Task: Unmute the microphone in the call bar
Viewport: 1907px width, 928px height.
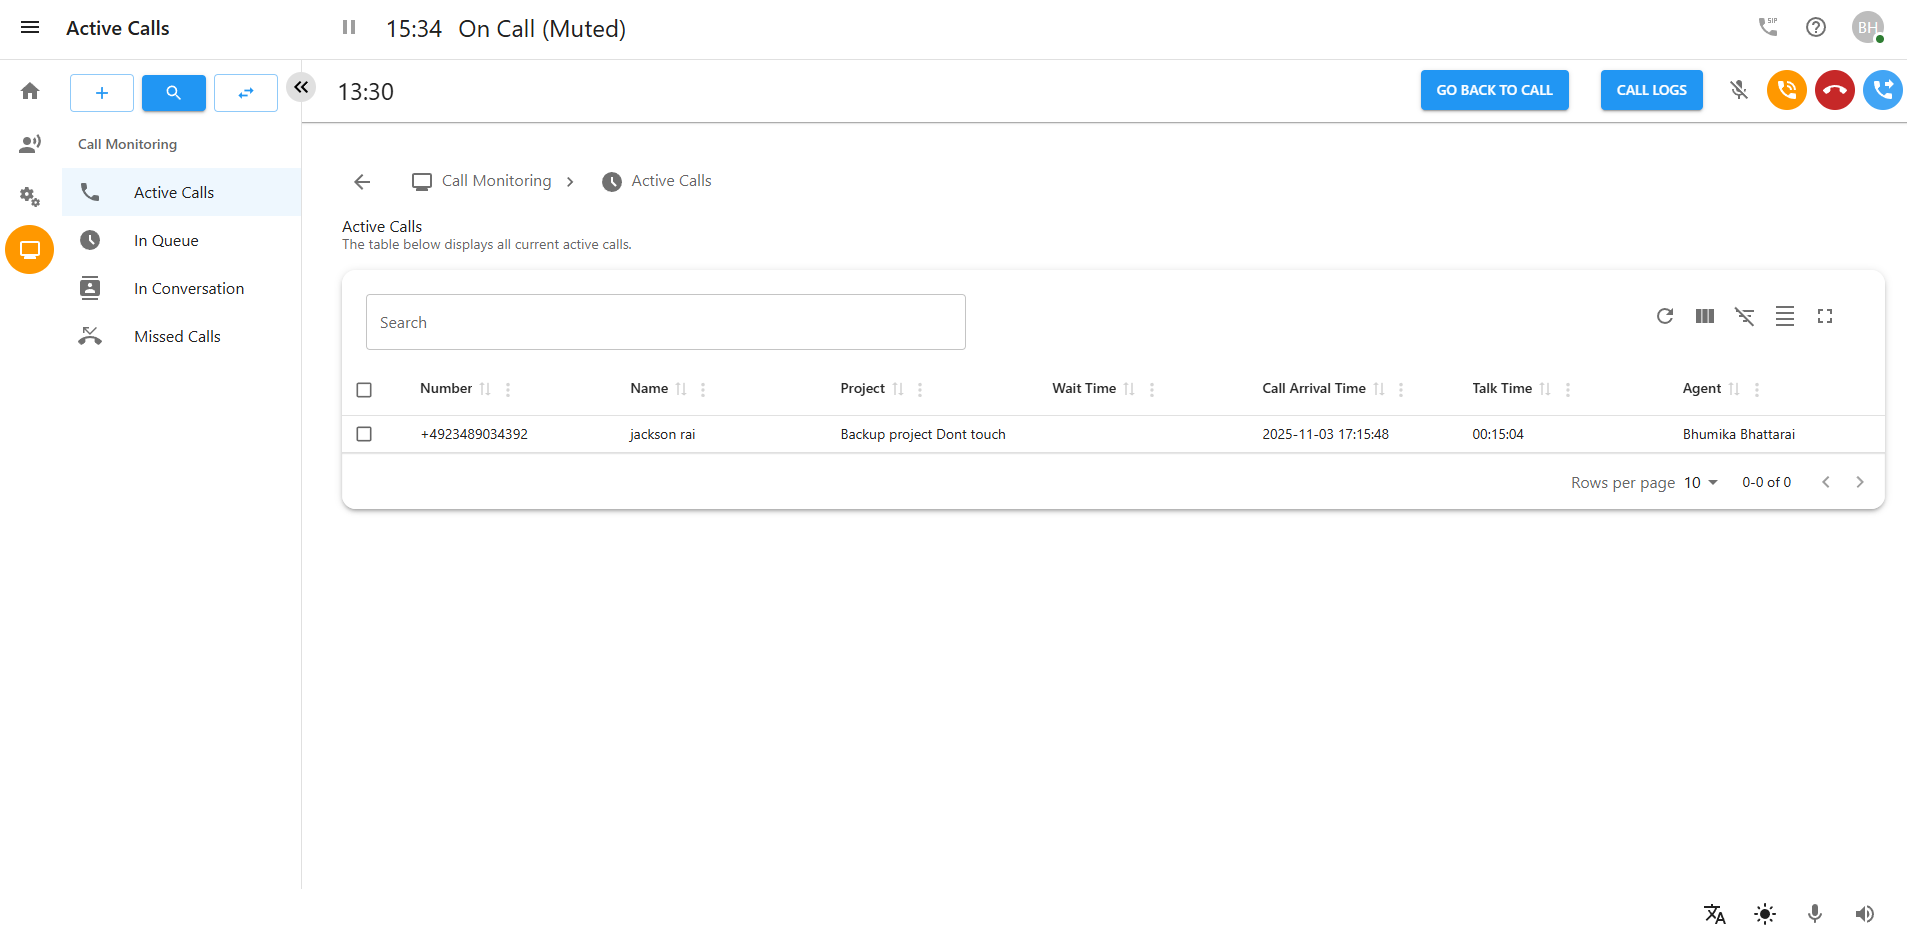Action: (1739, 90)
